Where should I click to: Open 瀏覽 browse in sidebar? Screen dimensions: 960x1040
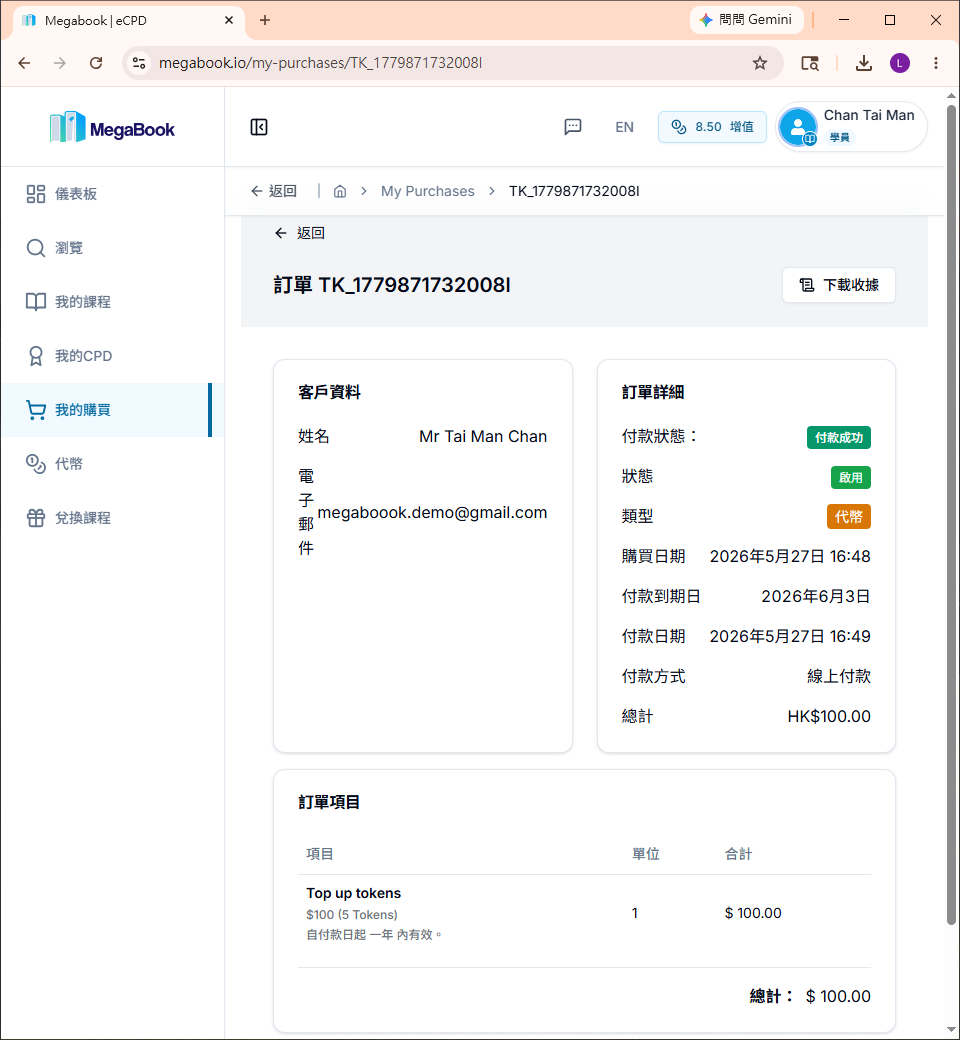pyautogui.click(x=112, y=248)
